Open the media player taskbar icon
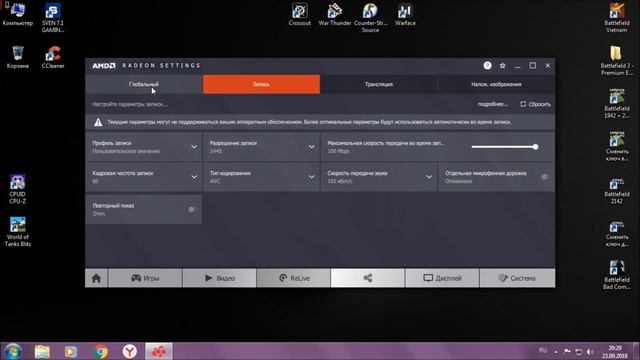 click(71, 351)
